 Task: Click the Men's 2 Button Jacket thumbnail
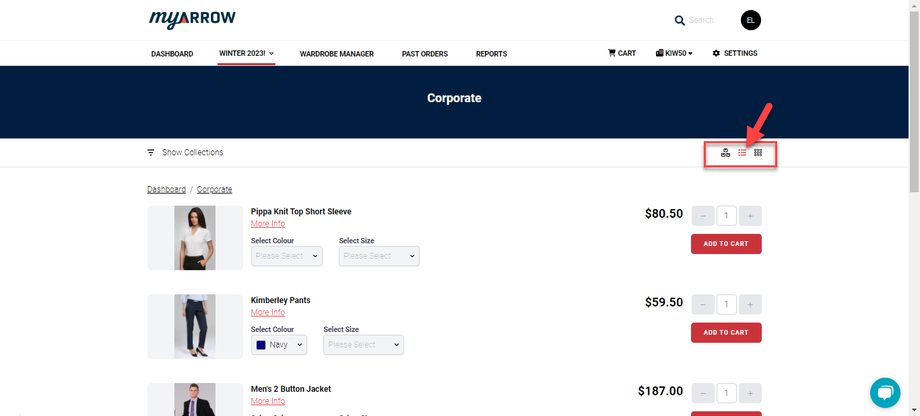195,400
